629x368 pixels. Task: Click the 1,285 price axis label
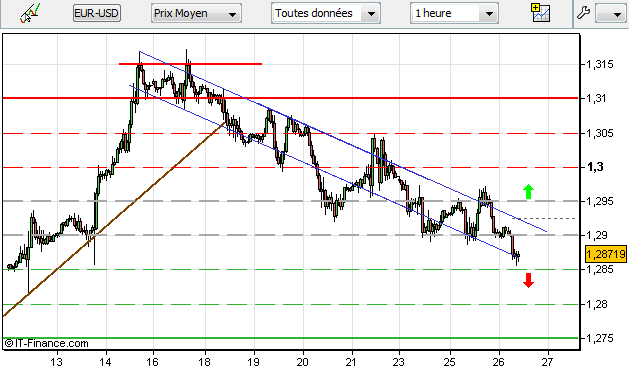(599, 269)
